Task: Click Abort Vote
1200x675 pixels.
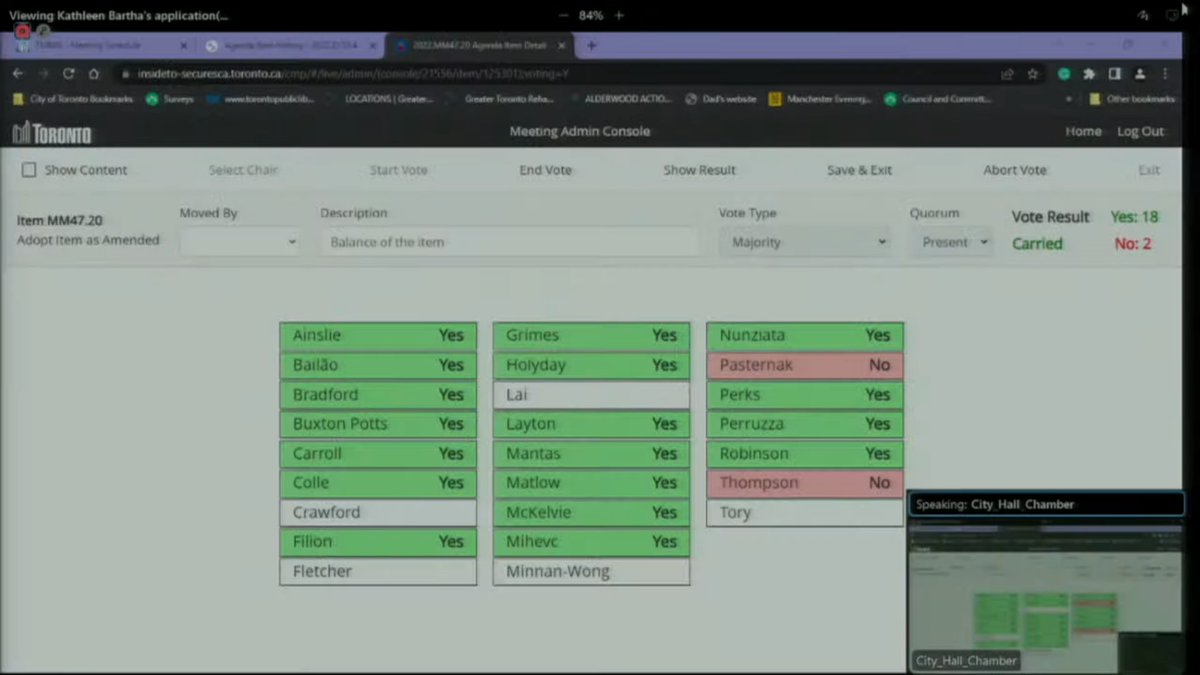Action: [x=1015, y=170]
